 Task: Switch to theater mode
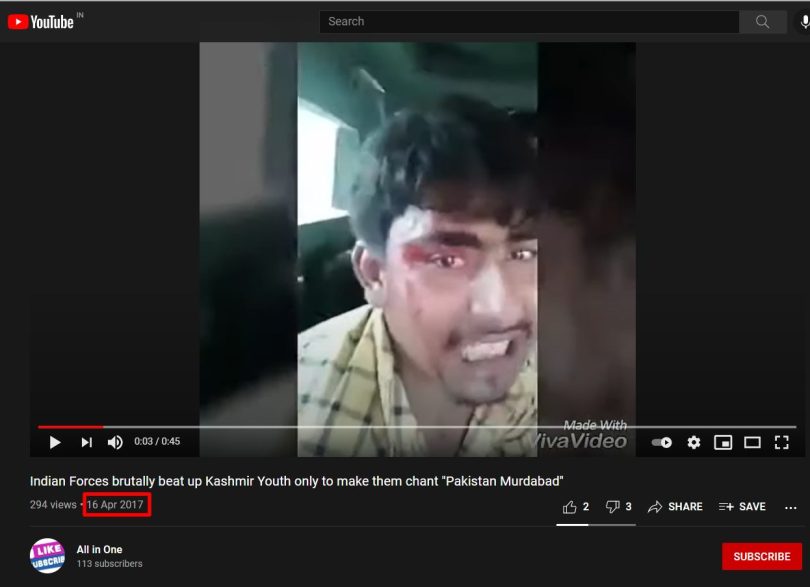752,442
